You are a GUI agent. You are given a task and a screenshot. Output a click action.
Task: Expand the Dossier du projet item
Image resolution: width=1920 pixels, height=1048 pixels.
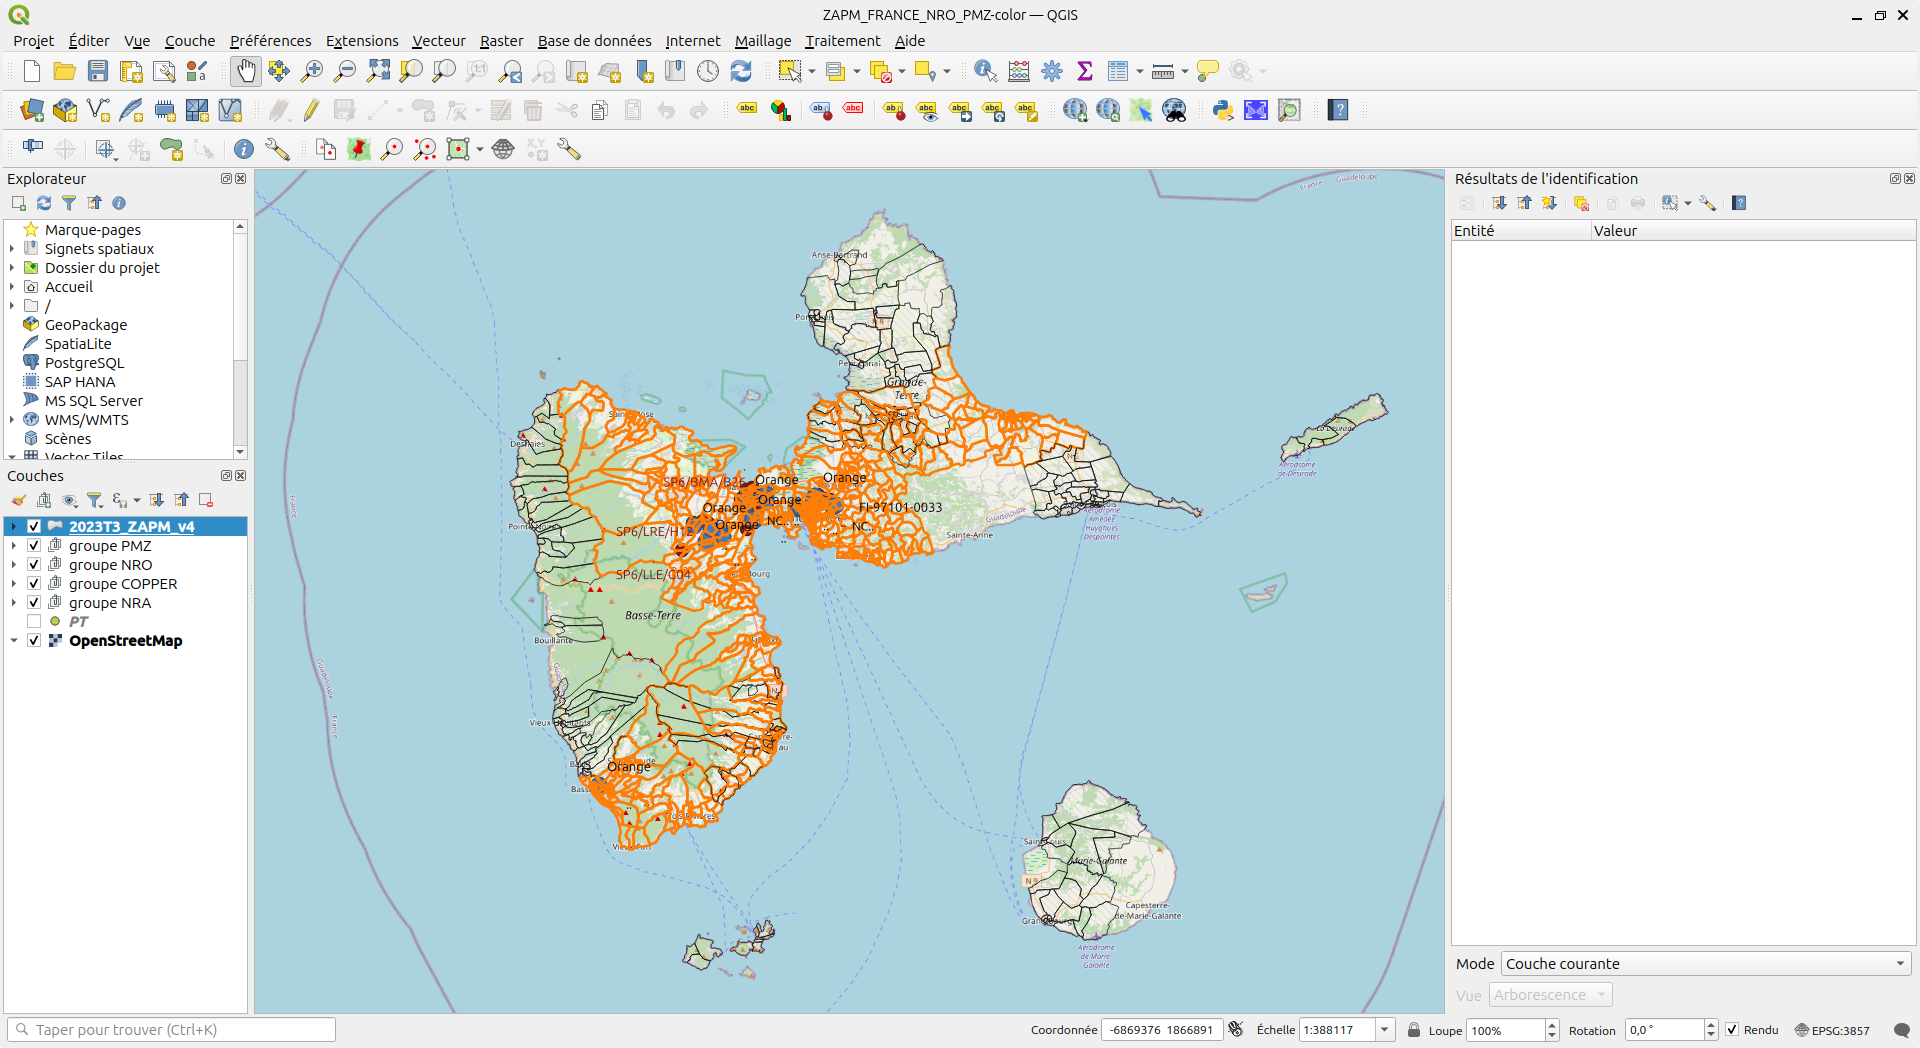click(12, 267)
